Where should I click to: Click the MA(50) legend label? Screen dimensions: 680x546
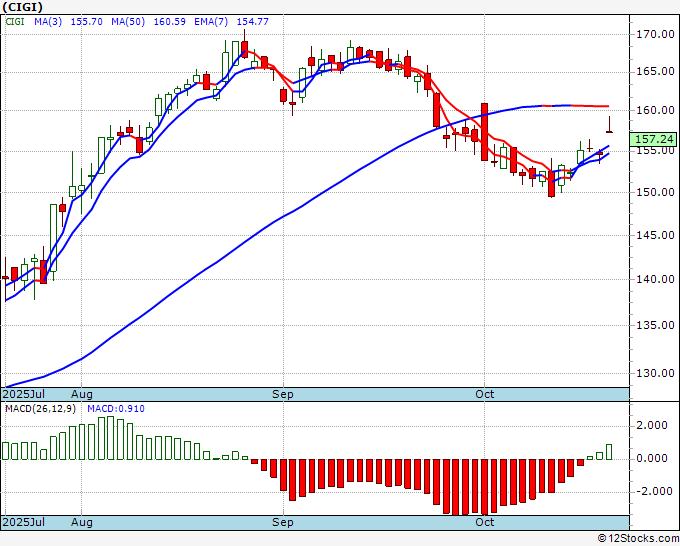[x=128, y=21]
